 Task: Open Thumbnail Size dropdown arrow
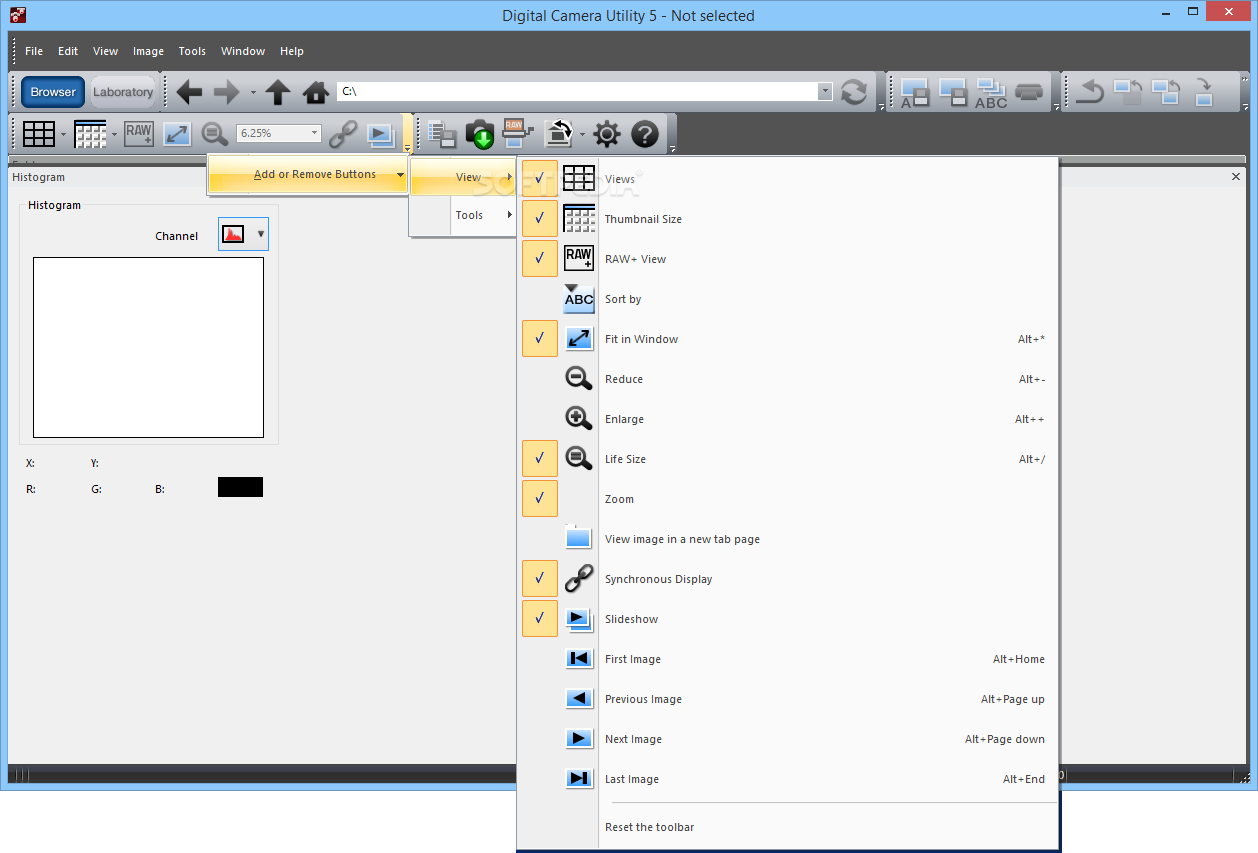[114, 134]
